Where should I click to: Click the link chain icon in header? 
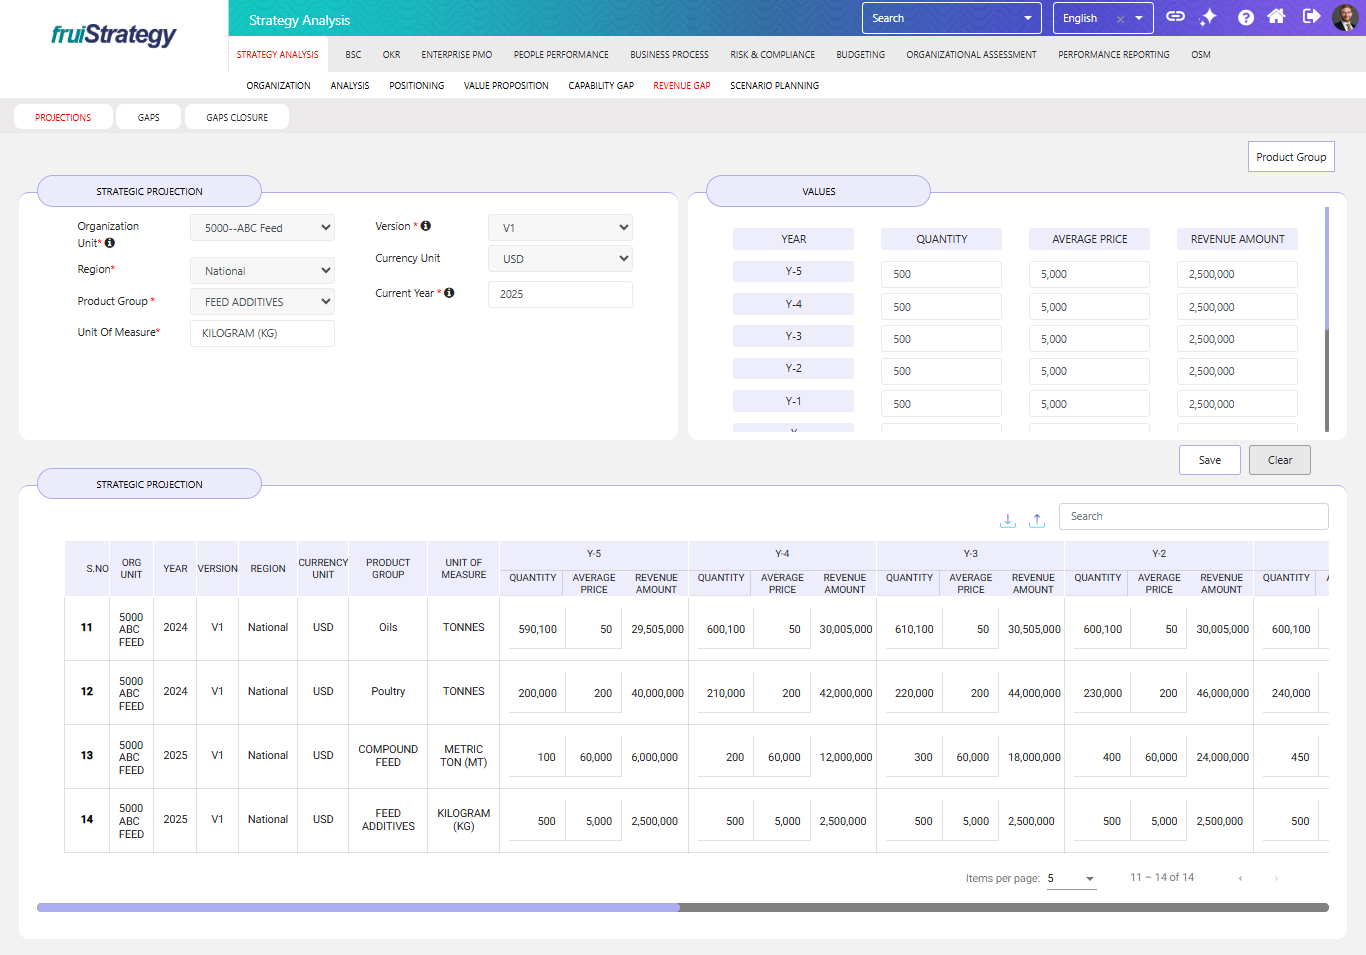[x=1176, y=17]
